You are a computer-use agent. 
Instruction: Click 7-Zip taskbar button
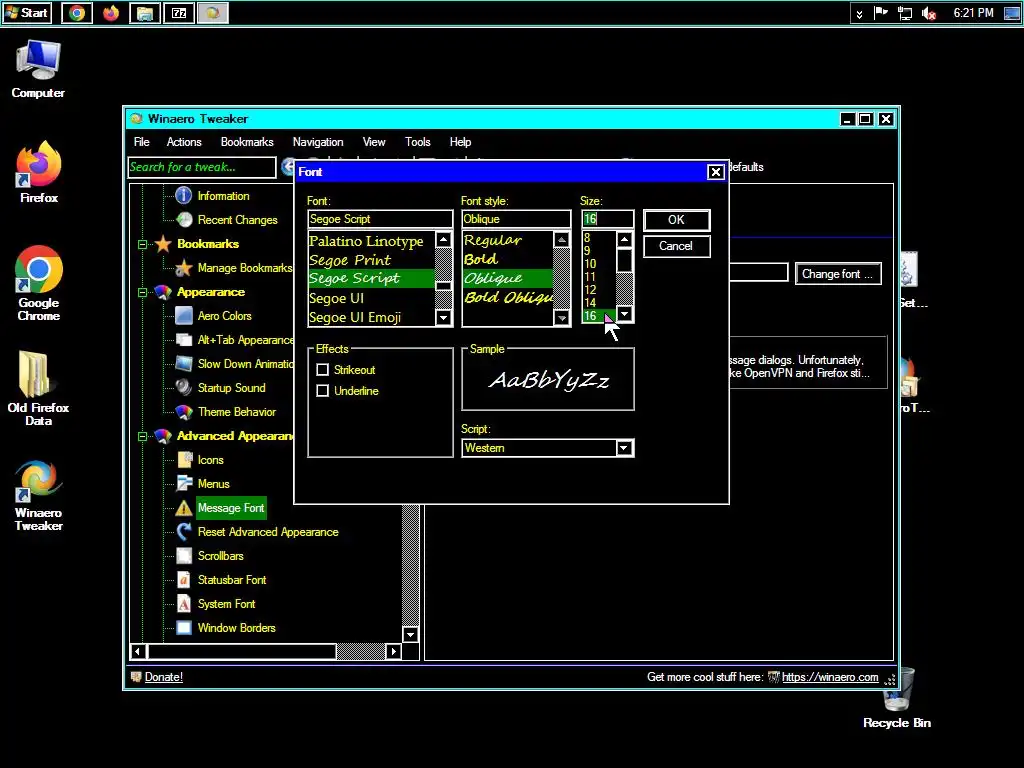pos(179,13)
